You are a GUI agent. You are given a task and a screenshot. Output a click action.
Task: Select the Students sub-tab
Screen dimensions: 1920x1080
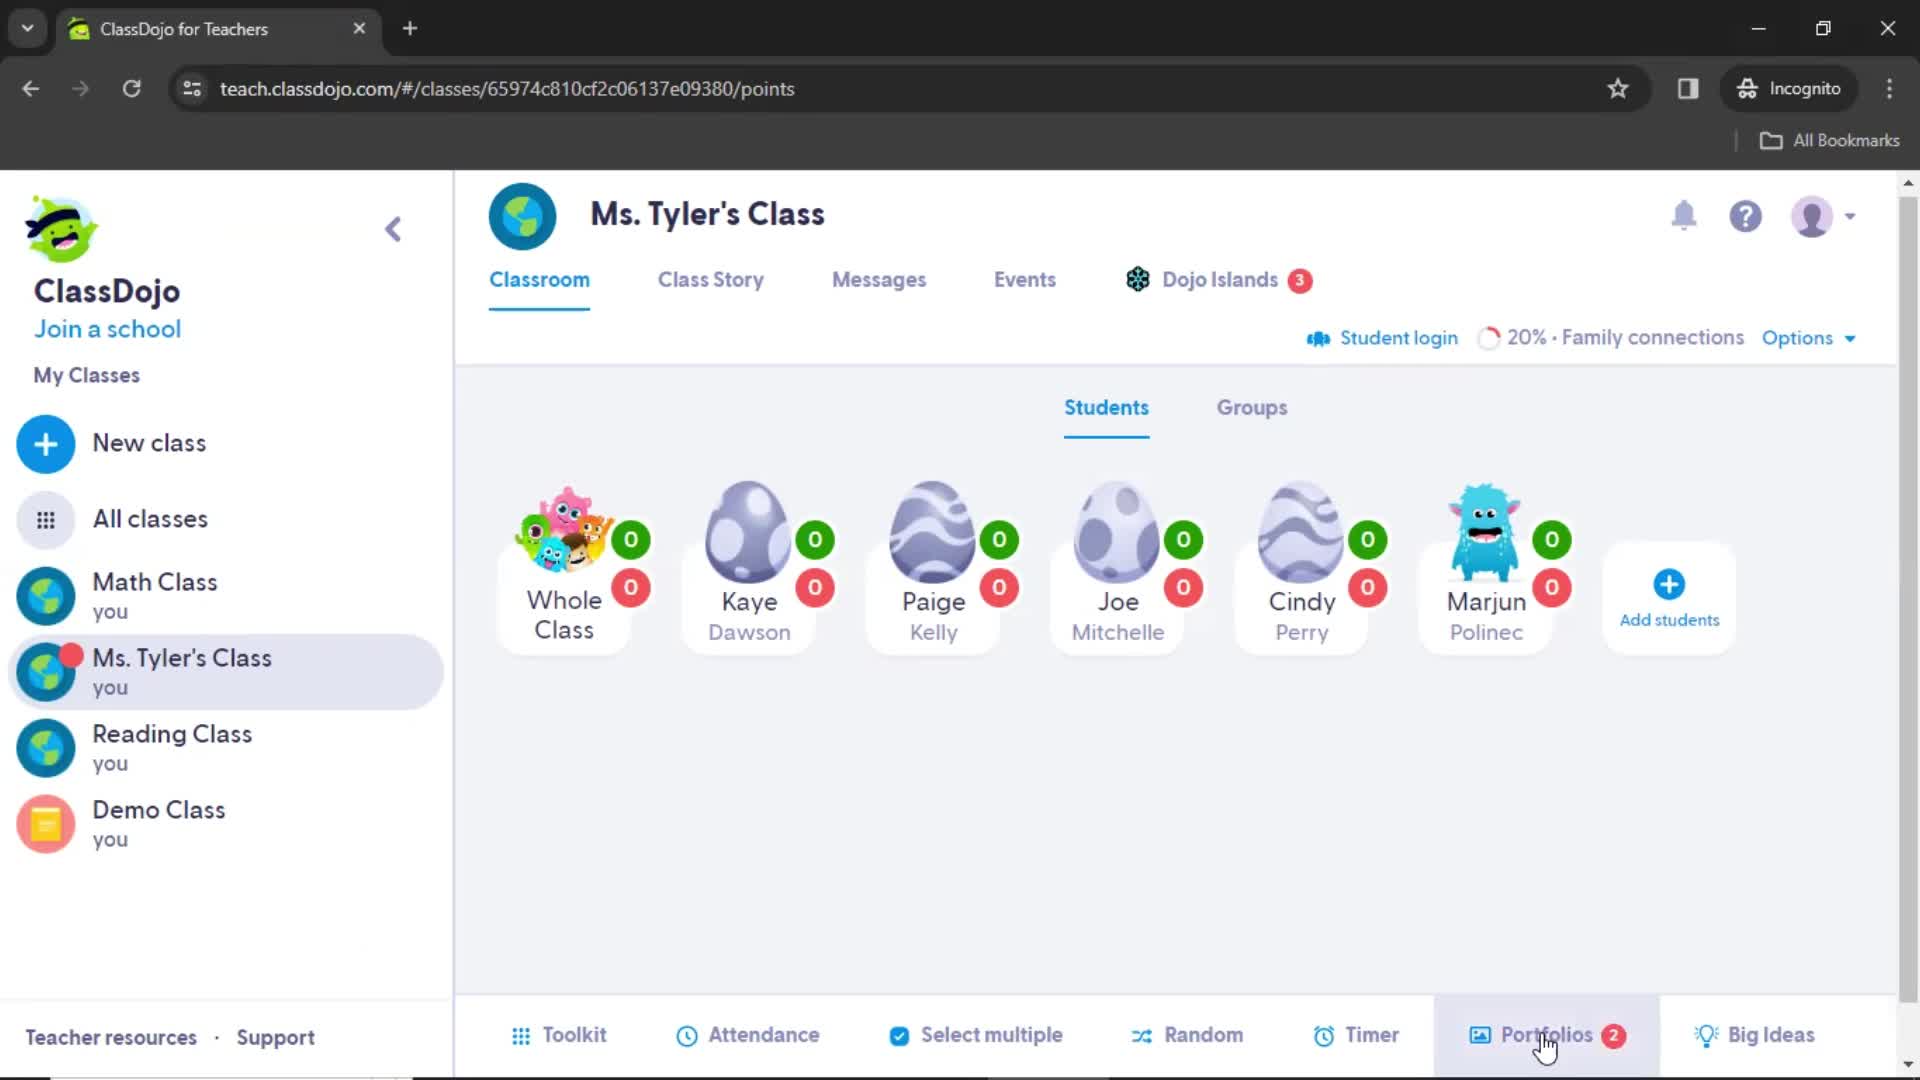(1106, 408)
